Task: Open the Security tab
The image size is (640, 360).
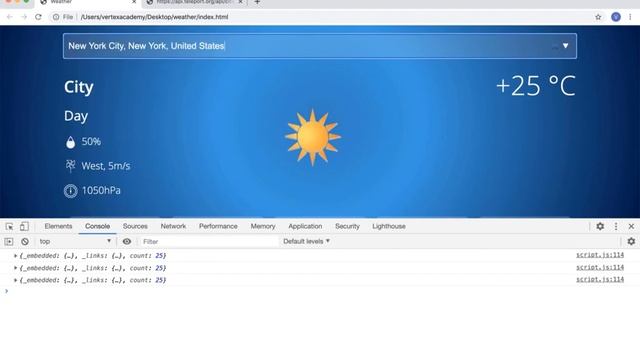Action: click(347, 226)
